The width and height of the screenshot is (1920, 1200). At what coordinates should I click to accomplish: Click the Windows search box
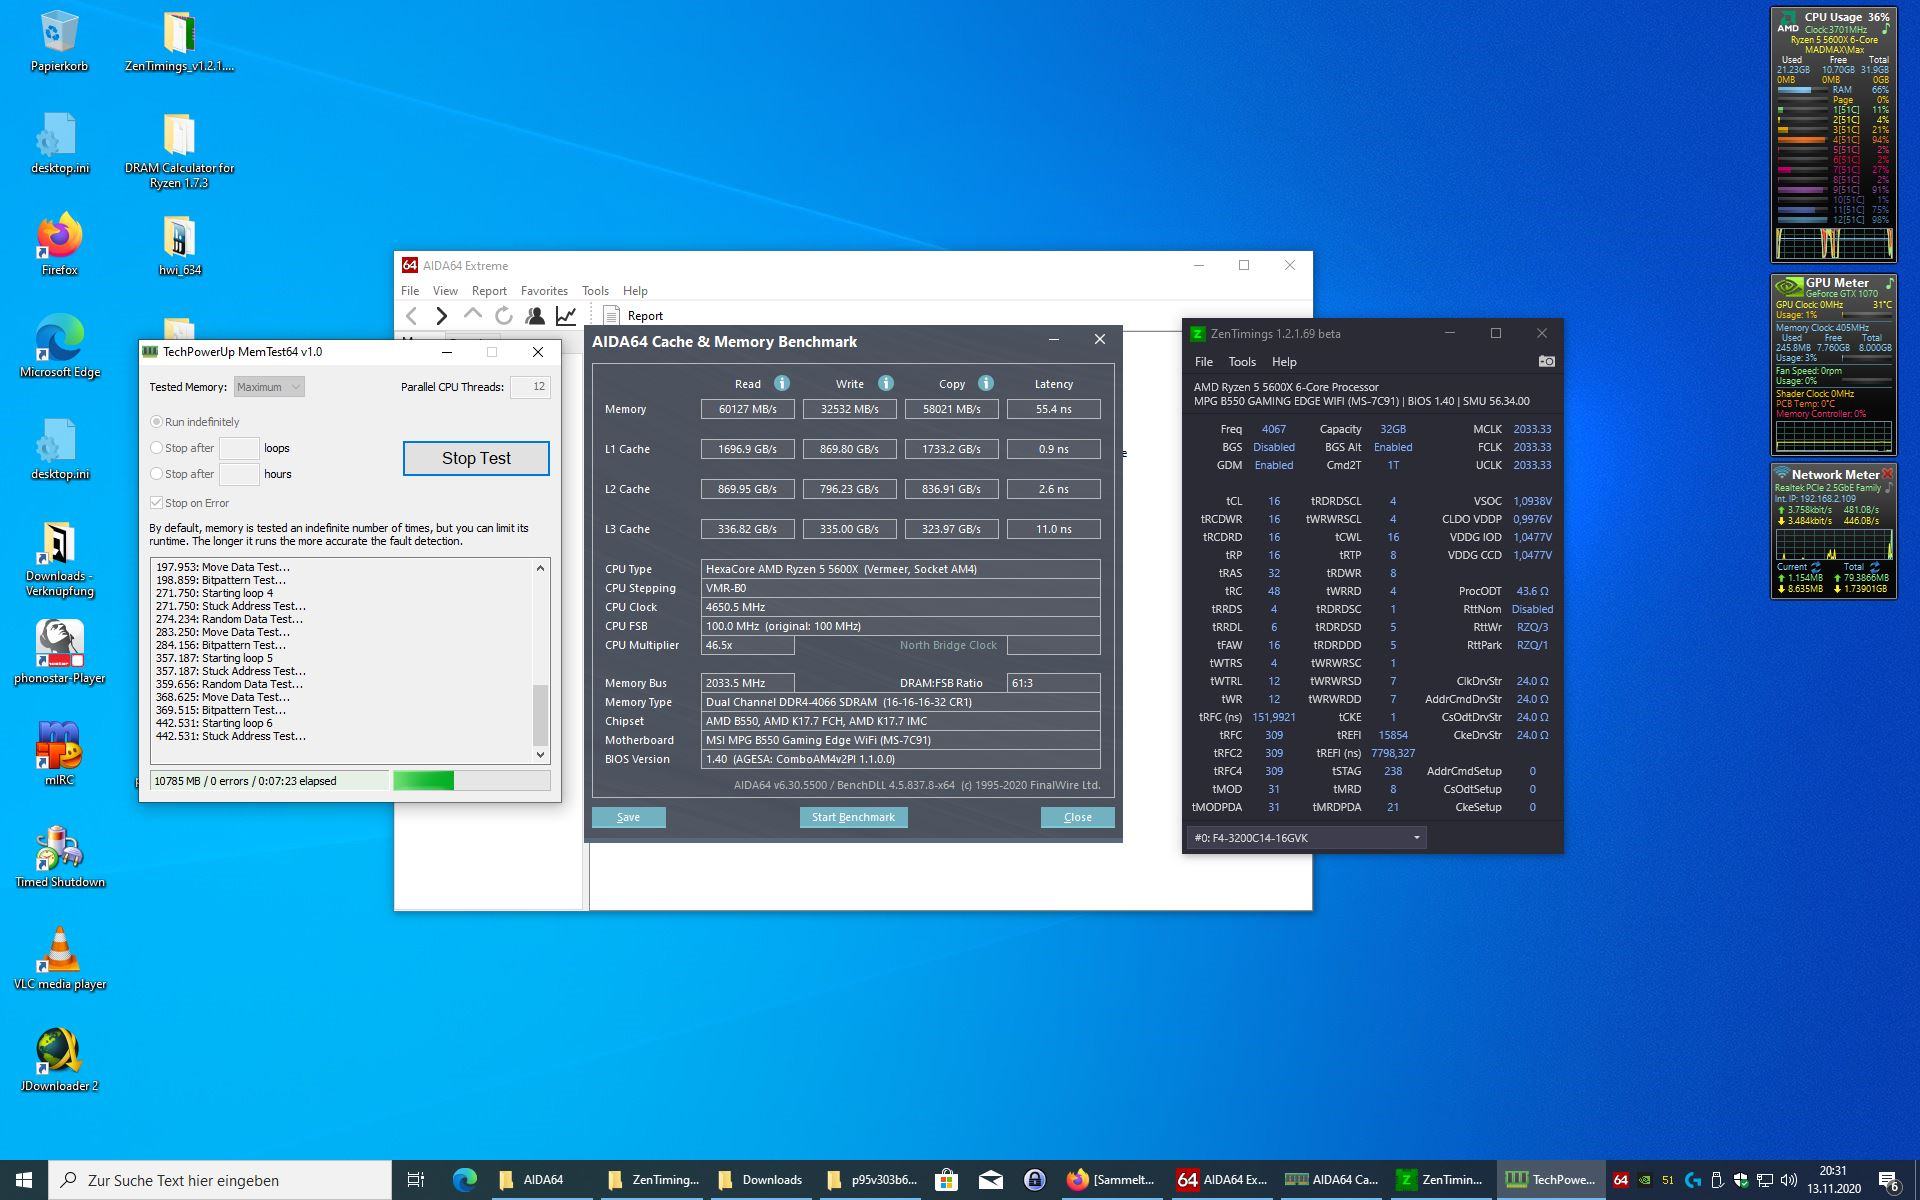tap(220, 1180)
